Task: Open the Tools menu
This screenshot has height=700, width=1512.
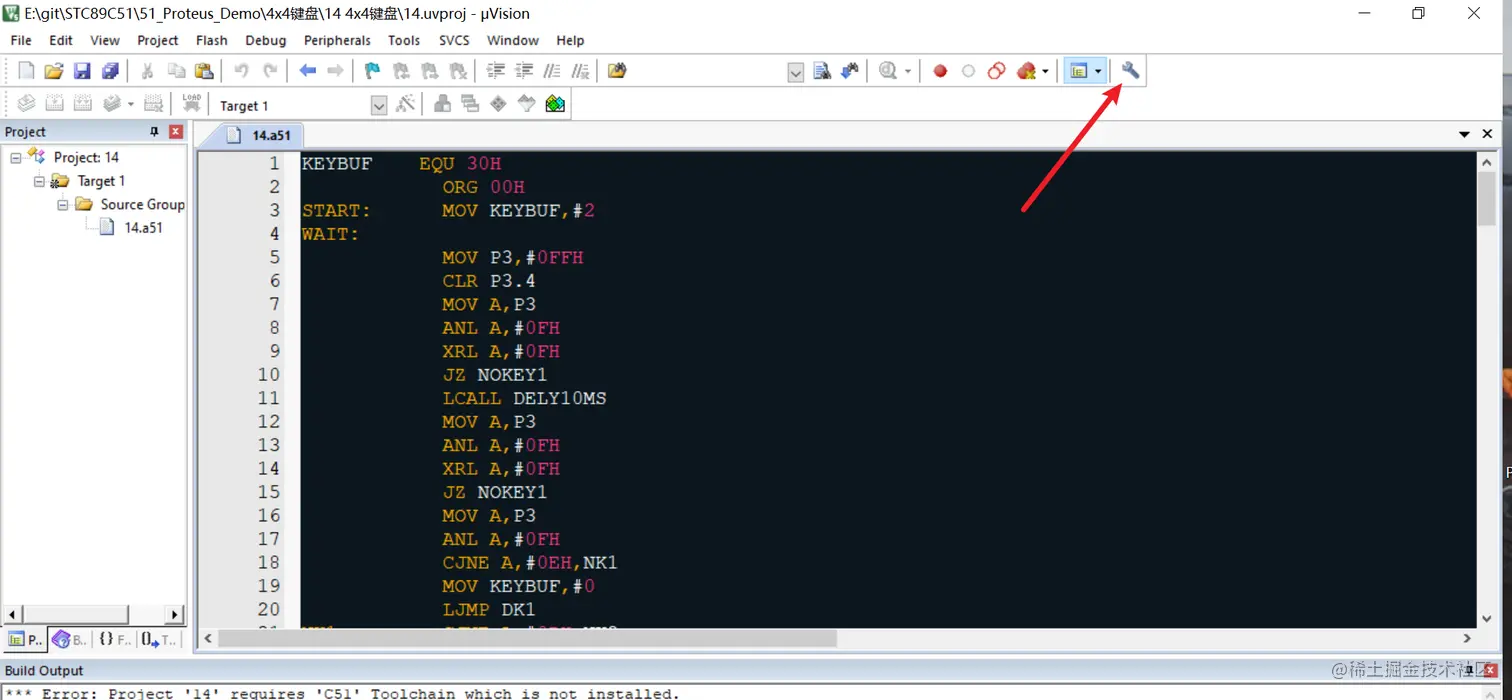Action: tap(404, 41)
